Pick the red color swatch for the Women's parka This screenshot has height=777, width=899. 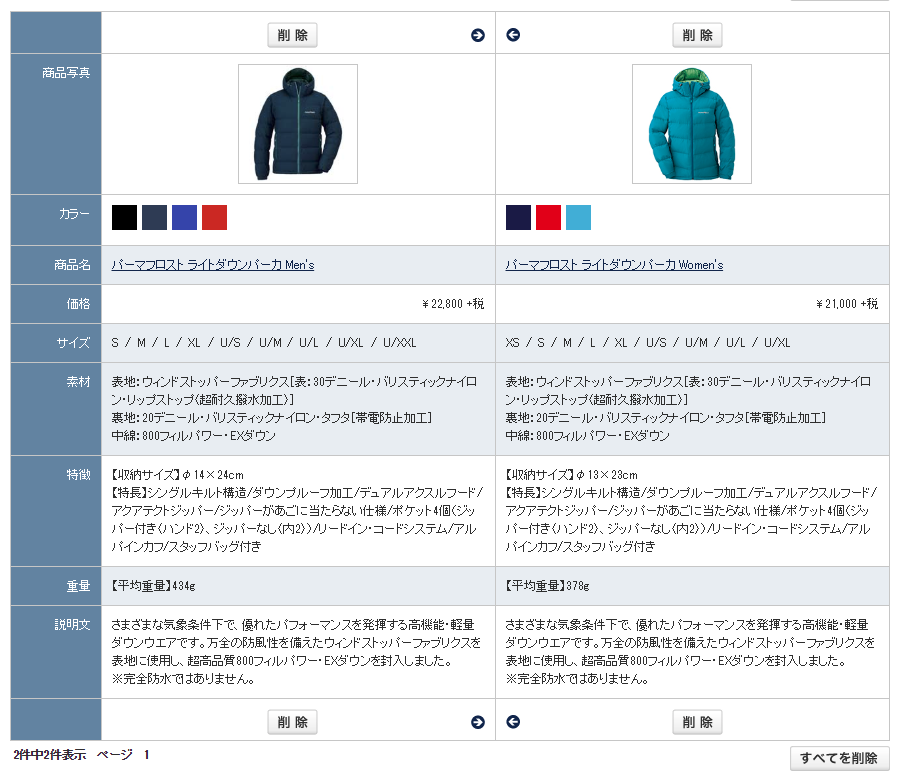548,217
